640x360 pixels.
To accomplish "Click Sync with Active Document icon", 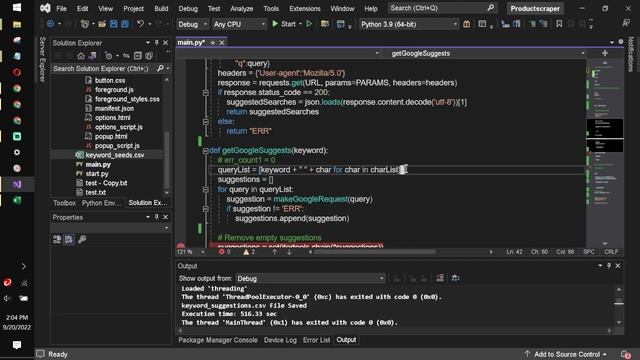I will pyautogui.click(x=126, y=56).
